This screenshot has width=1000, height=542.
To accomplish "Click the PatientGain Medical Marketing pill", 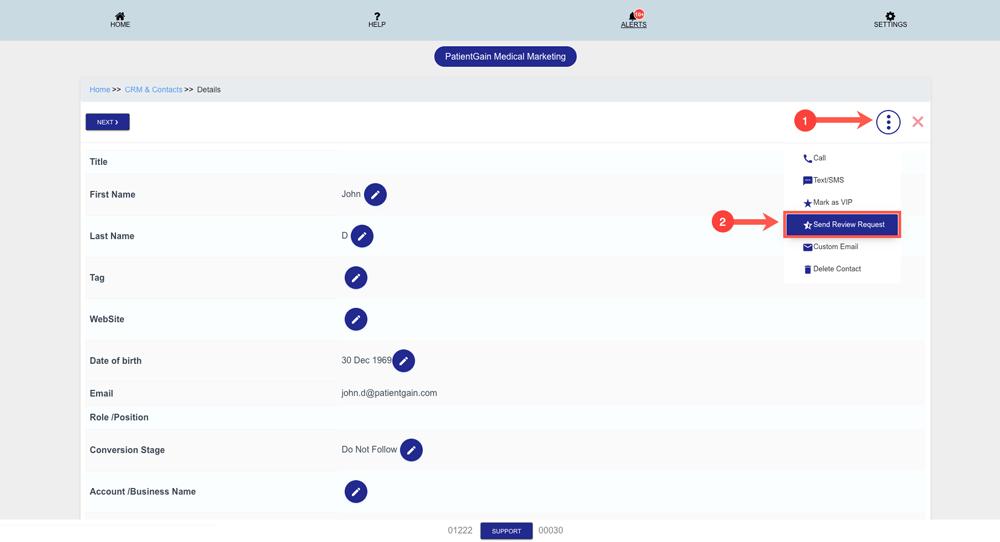I will tap(505, 57).
